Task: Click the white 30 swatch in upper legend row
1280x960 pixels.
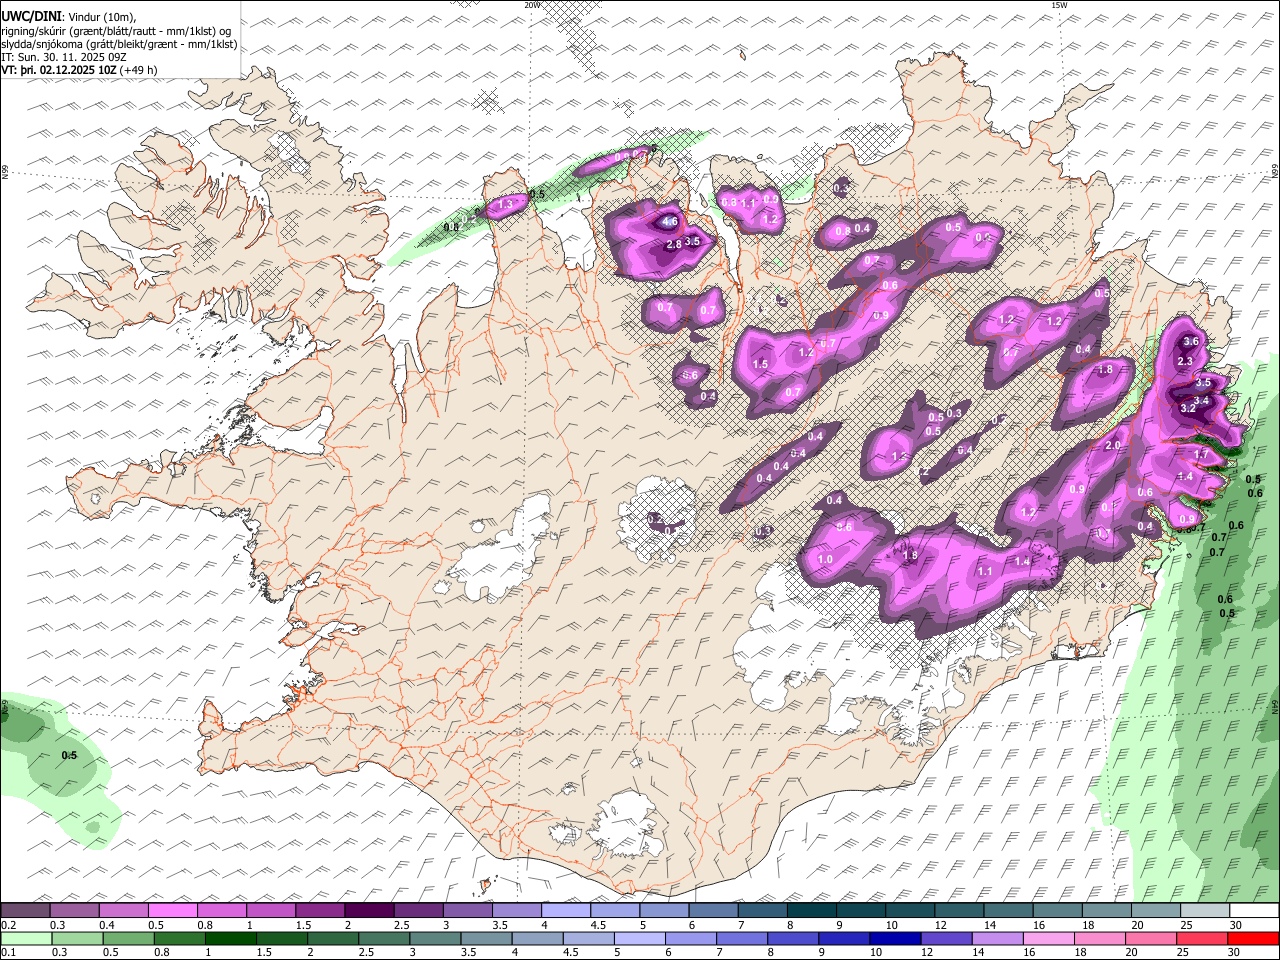Action: [1254, 911]
